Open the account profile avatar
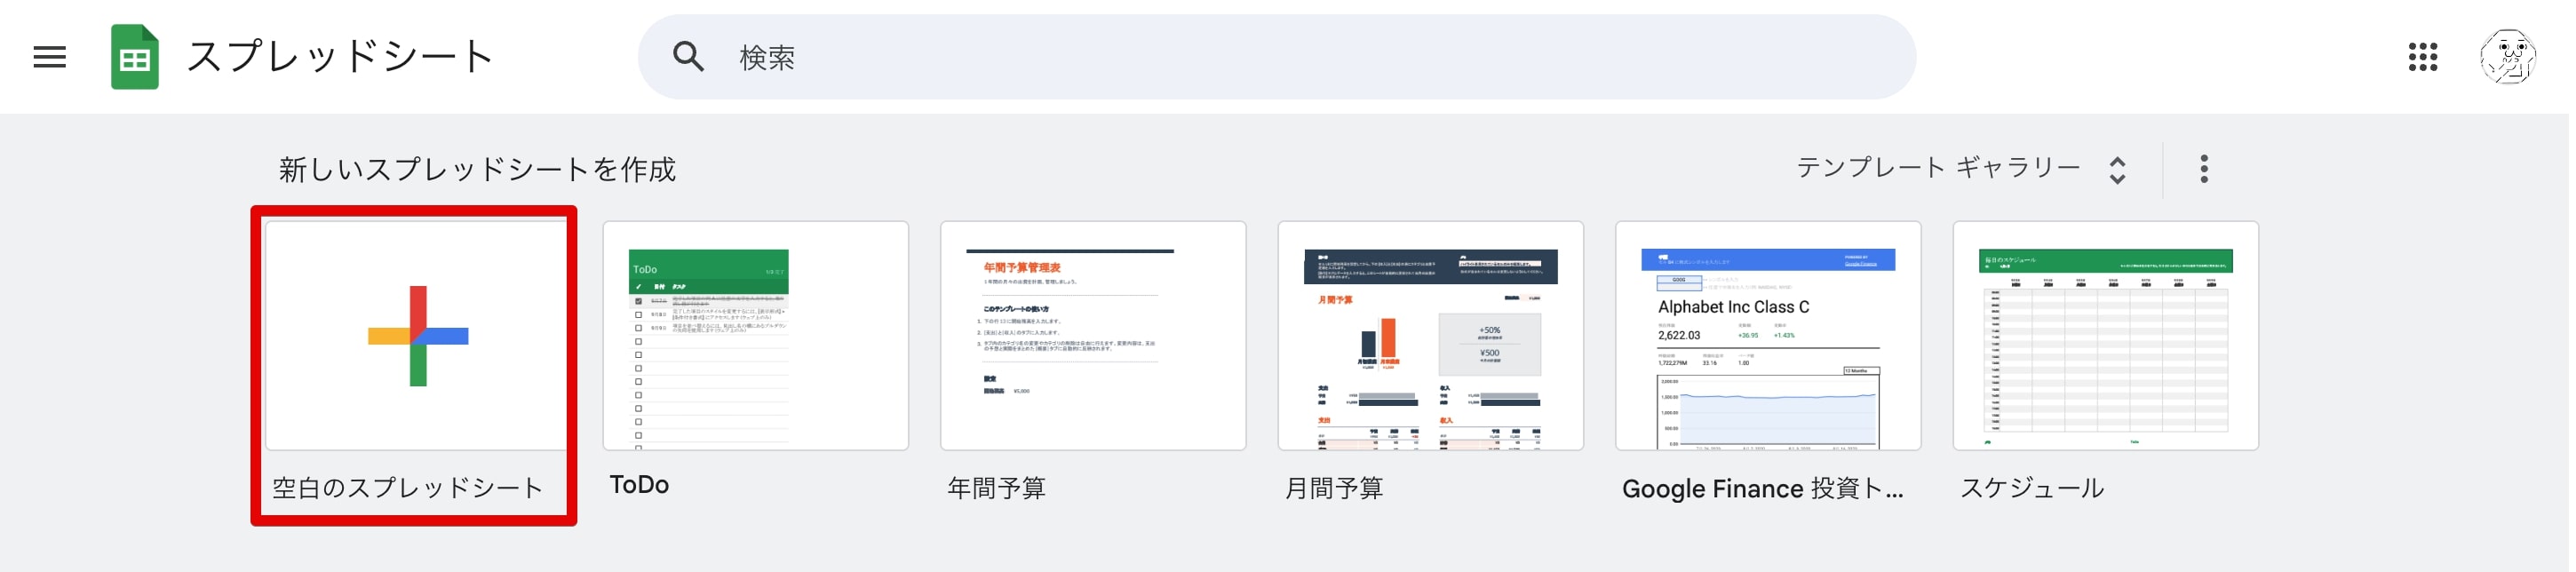This screenshot has width=2576, height=572. tap(2514, 57)
